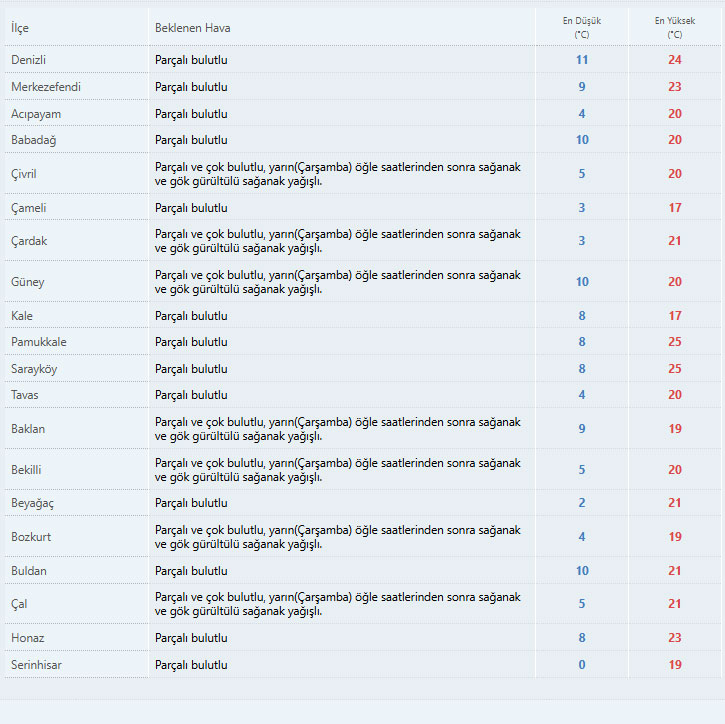Screen dimensions: 725x724
Task: Click Denizli's high temperature value 24
Action: (675, 60)
